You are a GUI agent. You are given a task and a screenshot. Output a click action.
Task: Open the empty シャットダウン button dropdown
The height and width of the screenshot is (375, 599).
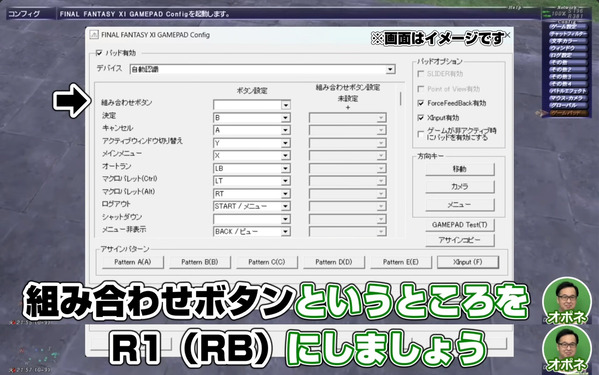252,219
